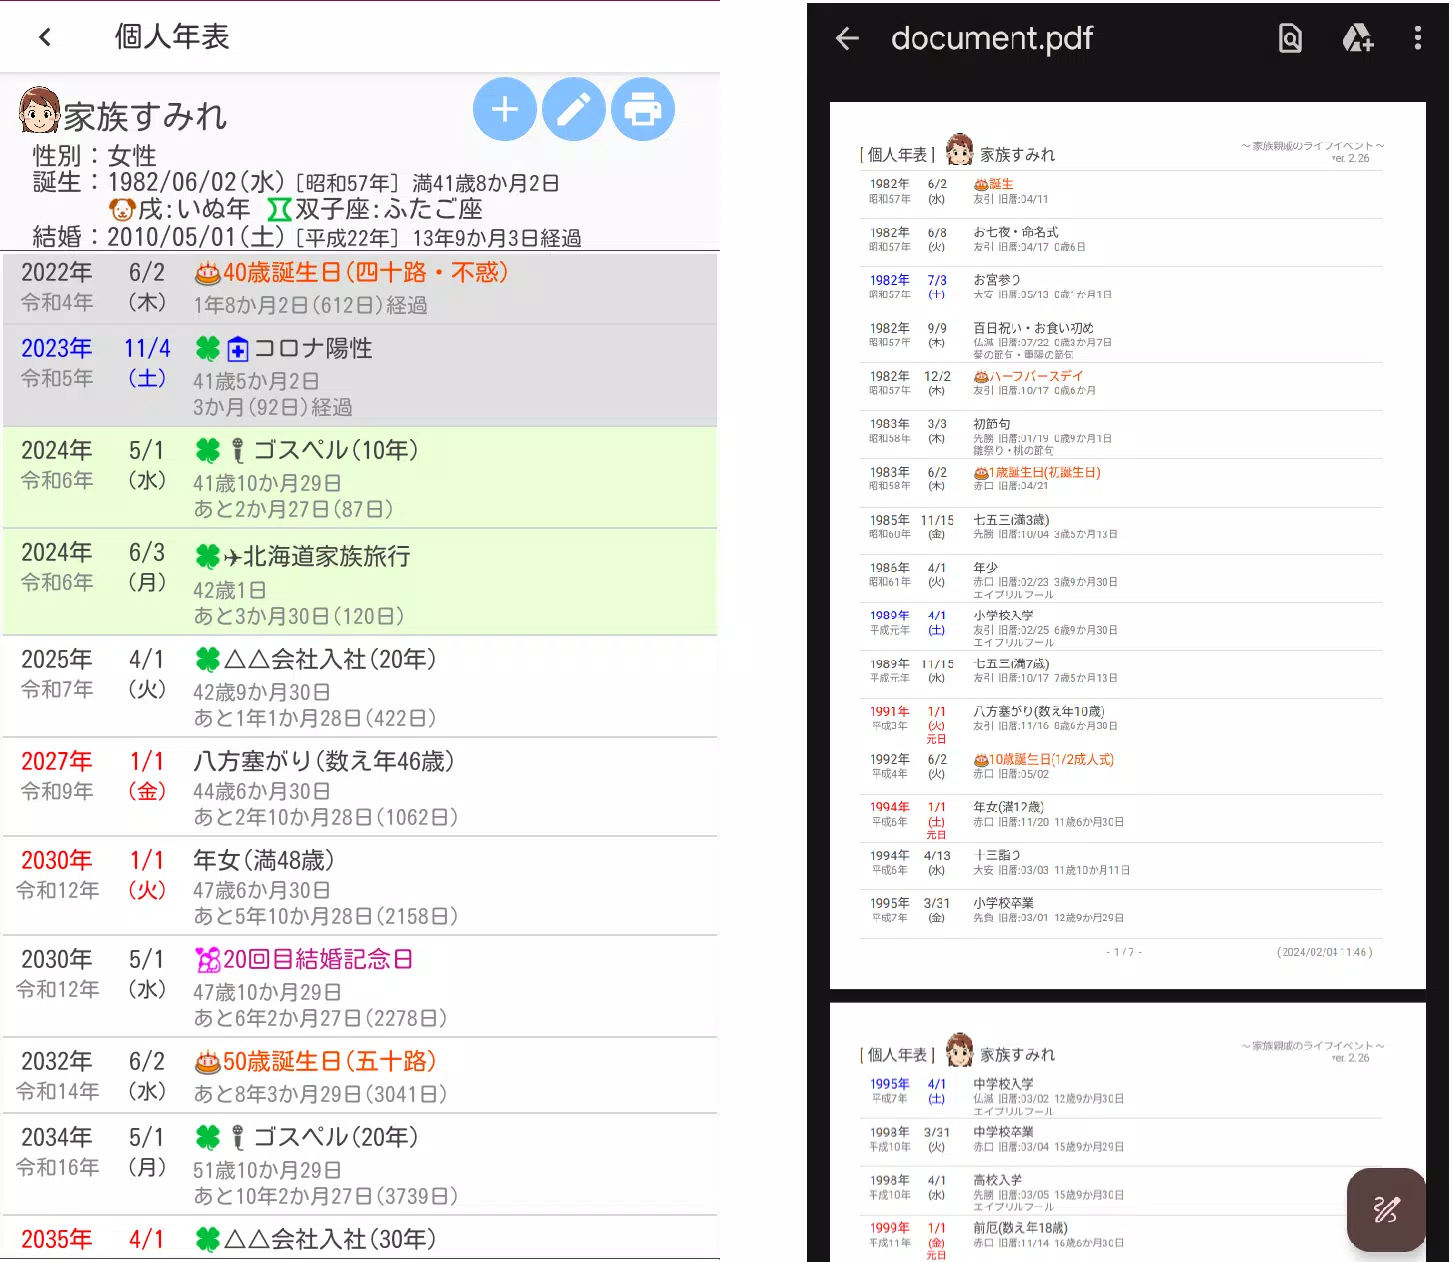The width and height of the screenshot is (1452, 1262).
Task: Open the PDF viewer's three-dot menu
Action: coord(1417,38)
